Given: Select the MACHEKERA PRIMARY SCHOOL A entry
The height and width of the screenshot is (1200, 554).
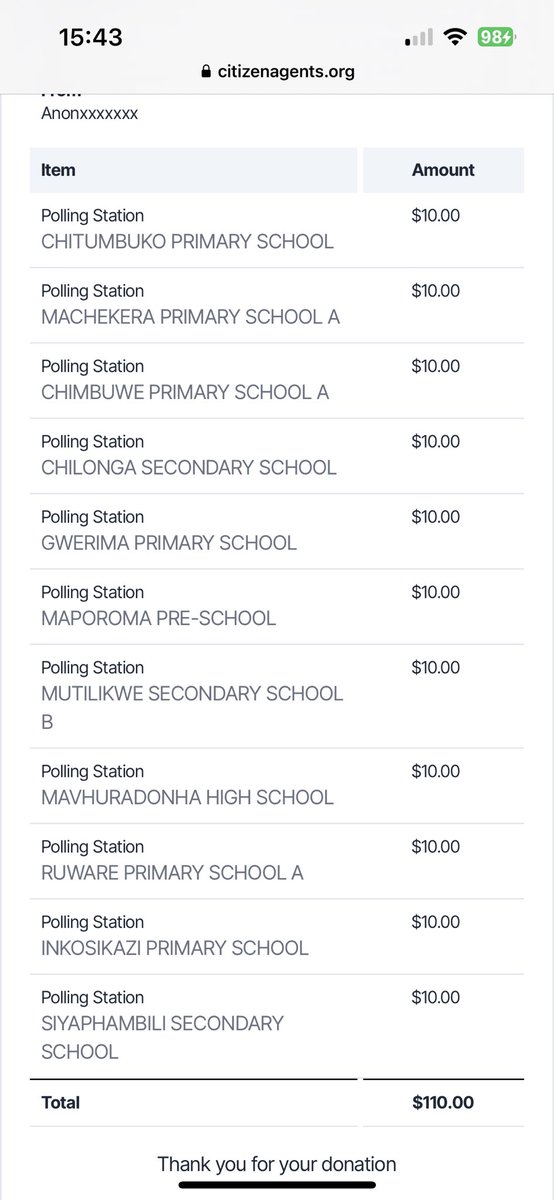Looking at the screenshot, I should pos(277,305).
